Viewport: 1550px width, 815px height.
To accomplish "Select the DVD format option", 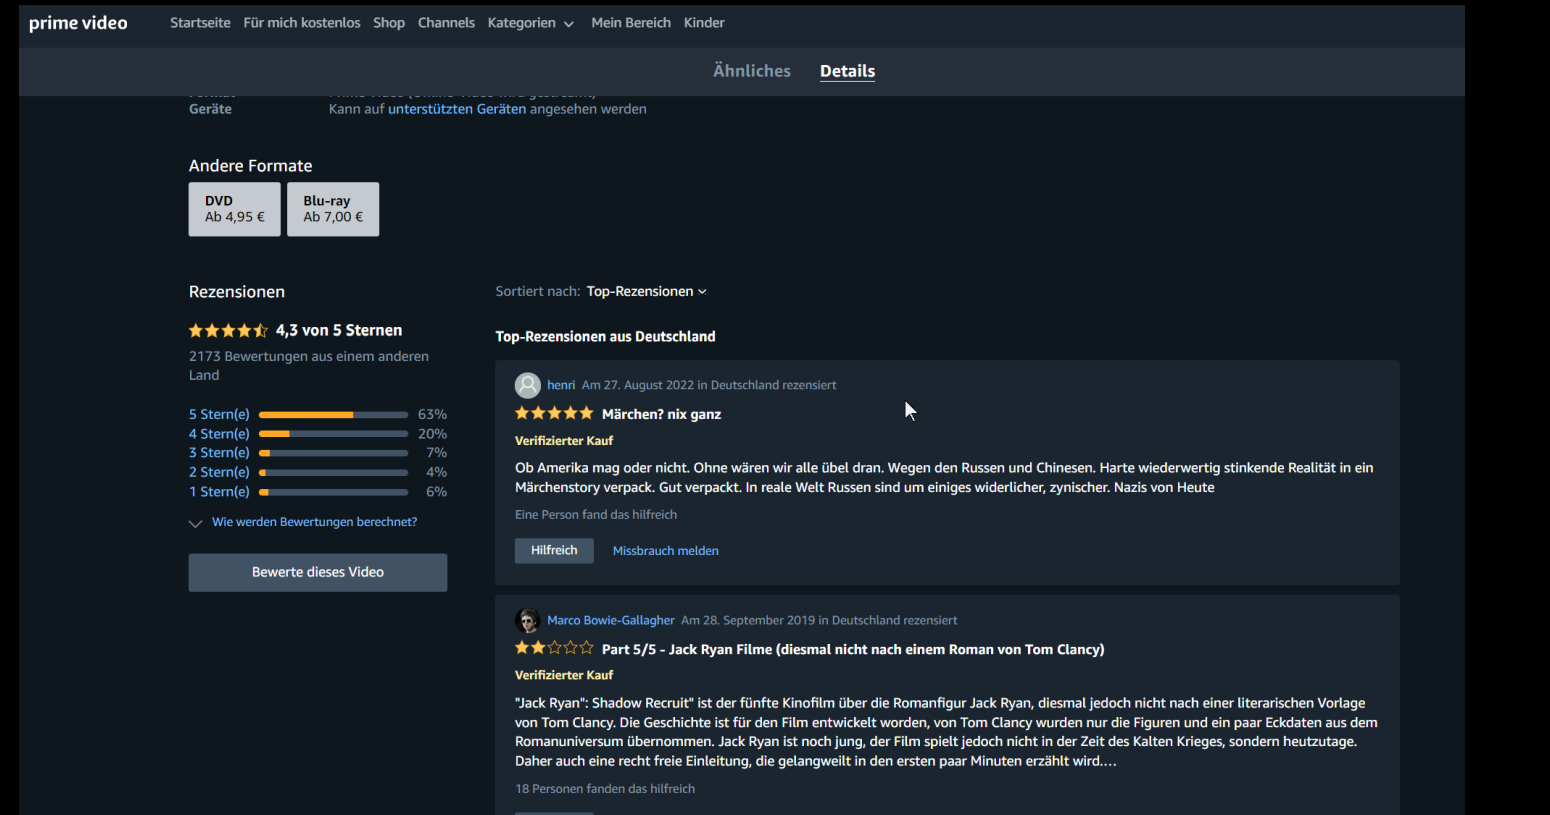I will tap(235, 209).
